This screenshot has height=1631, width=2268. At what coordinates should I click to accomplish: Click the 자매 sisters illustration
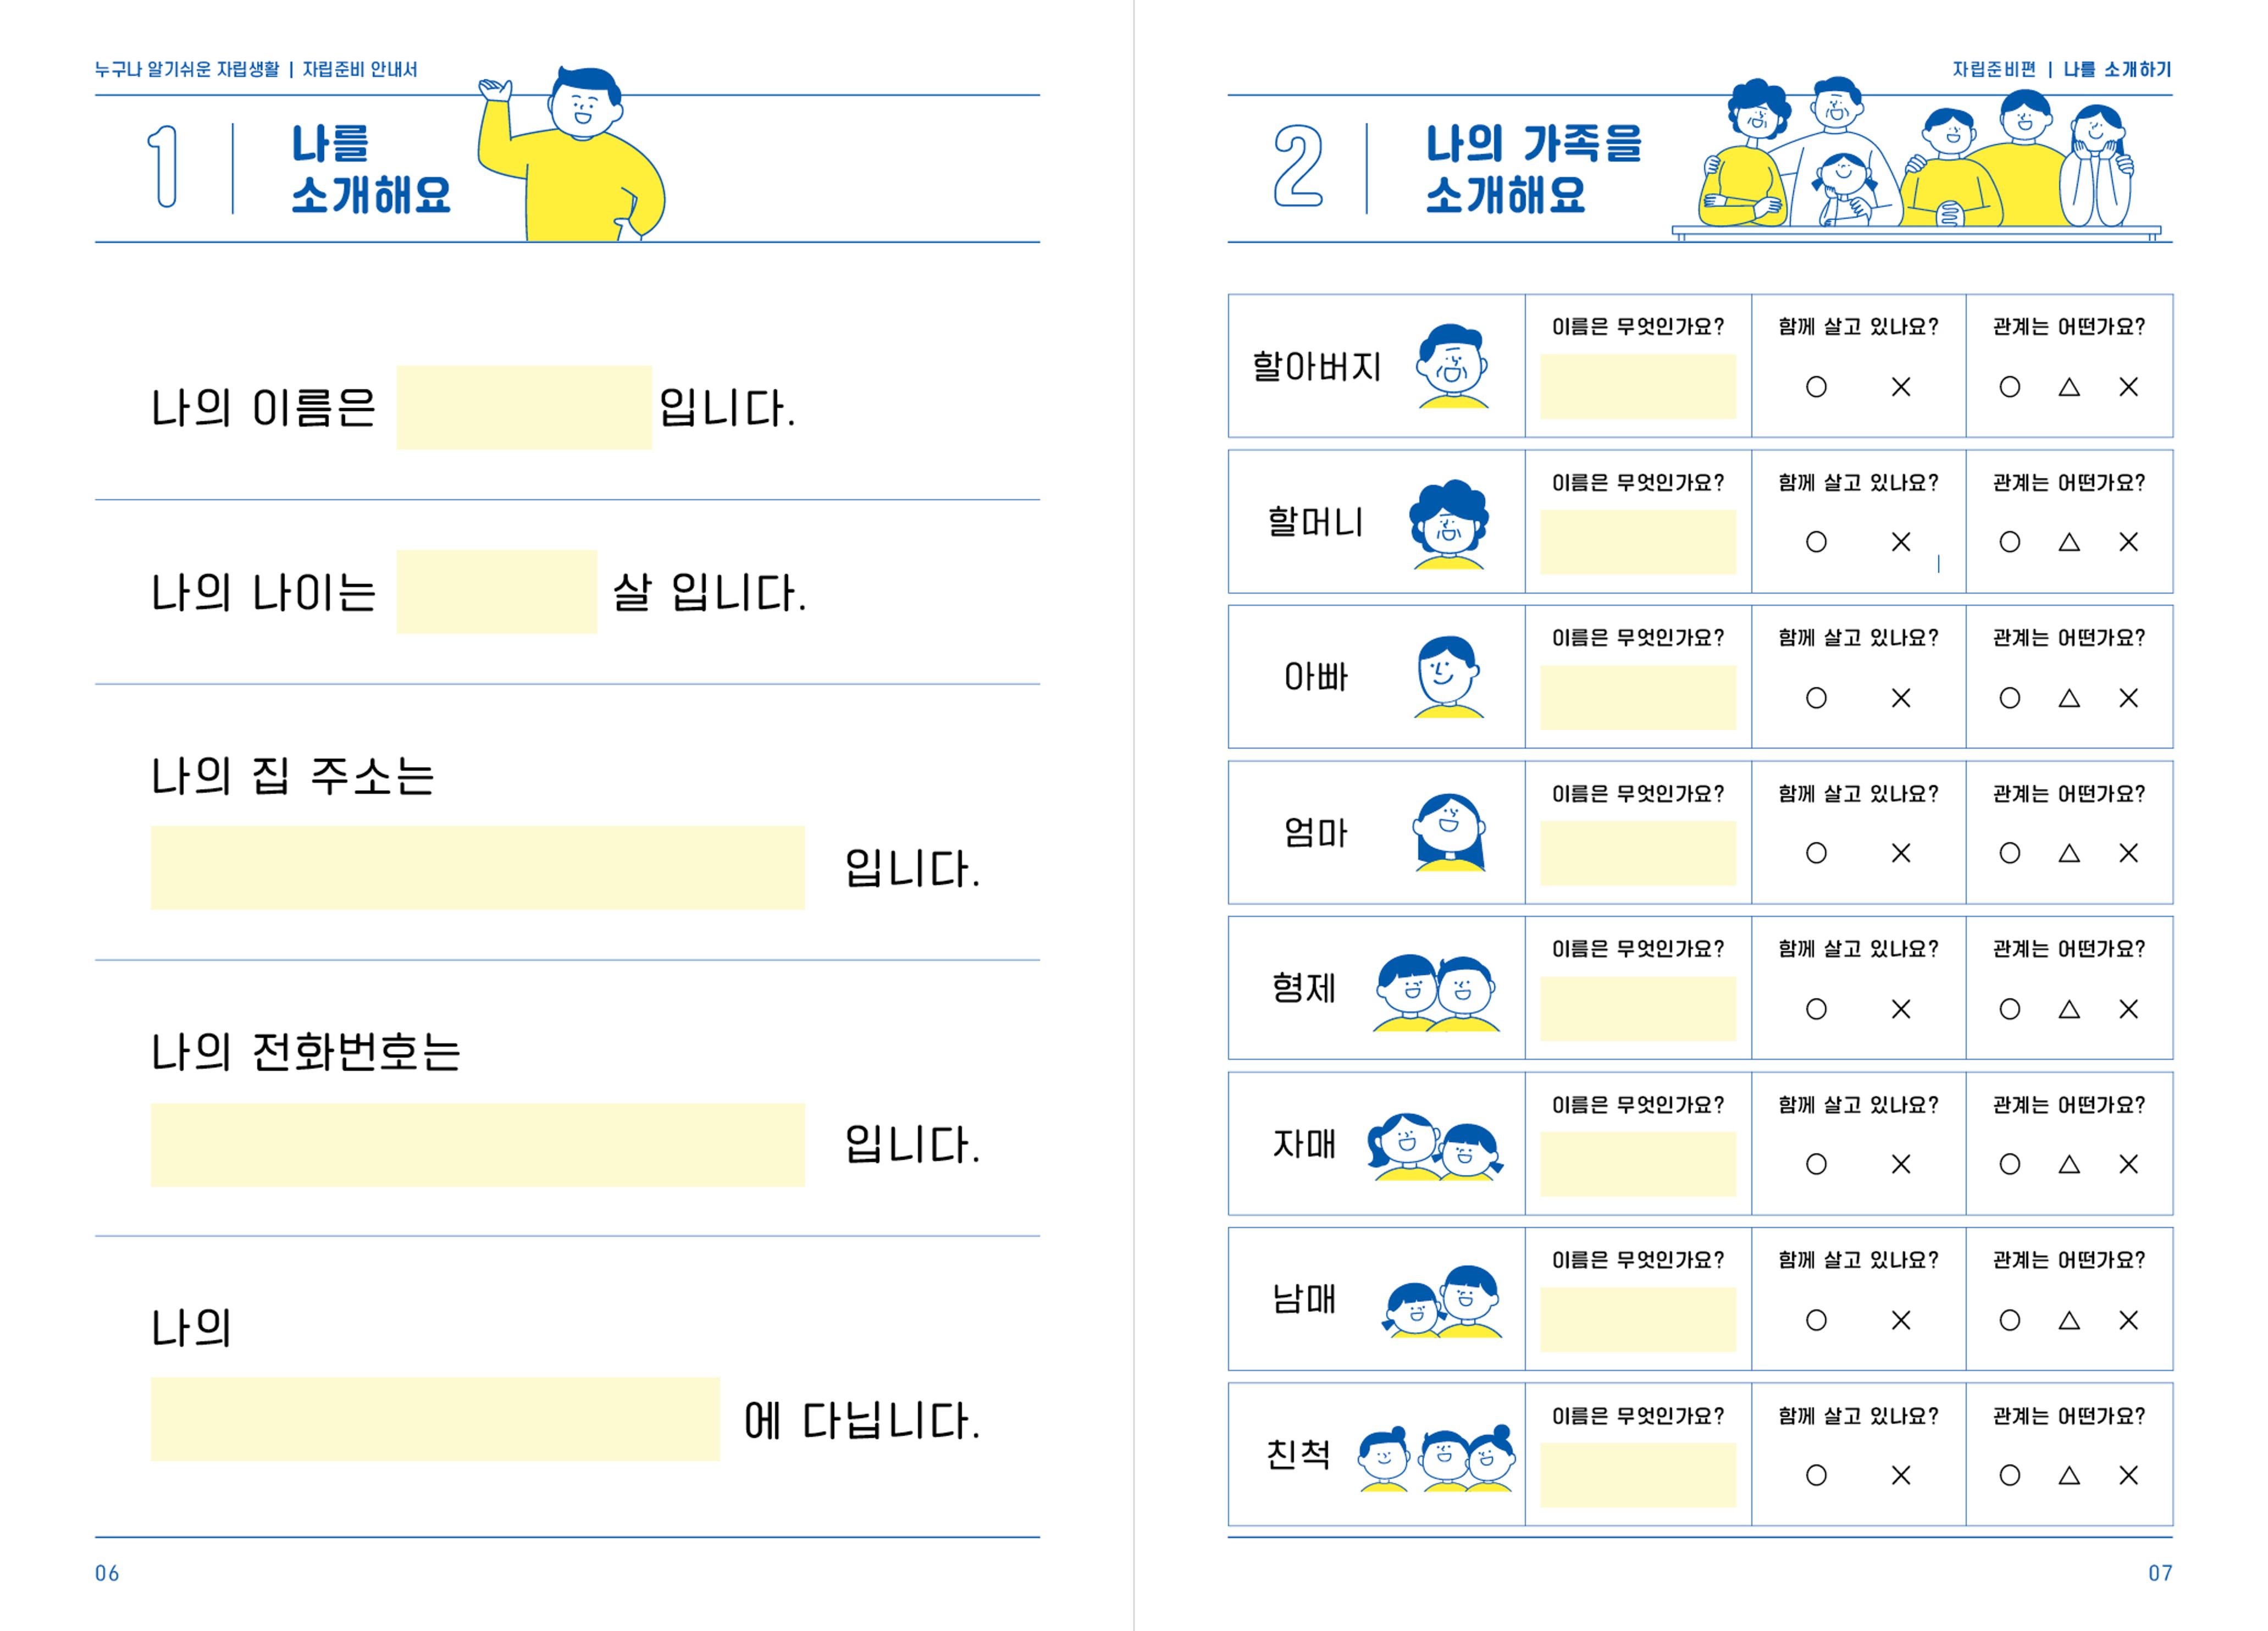point(1435,1147)
